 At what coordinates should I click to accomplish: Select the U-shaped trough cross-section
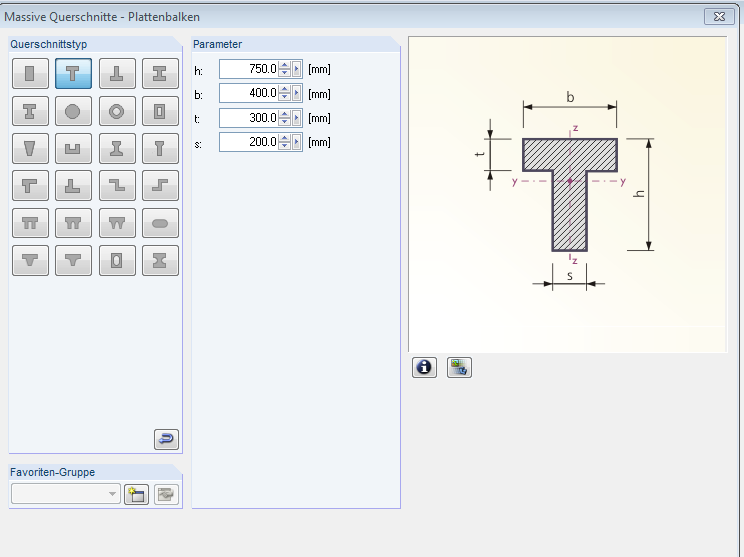coord(73,149)
